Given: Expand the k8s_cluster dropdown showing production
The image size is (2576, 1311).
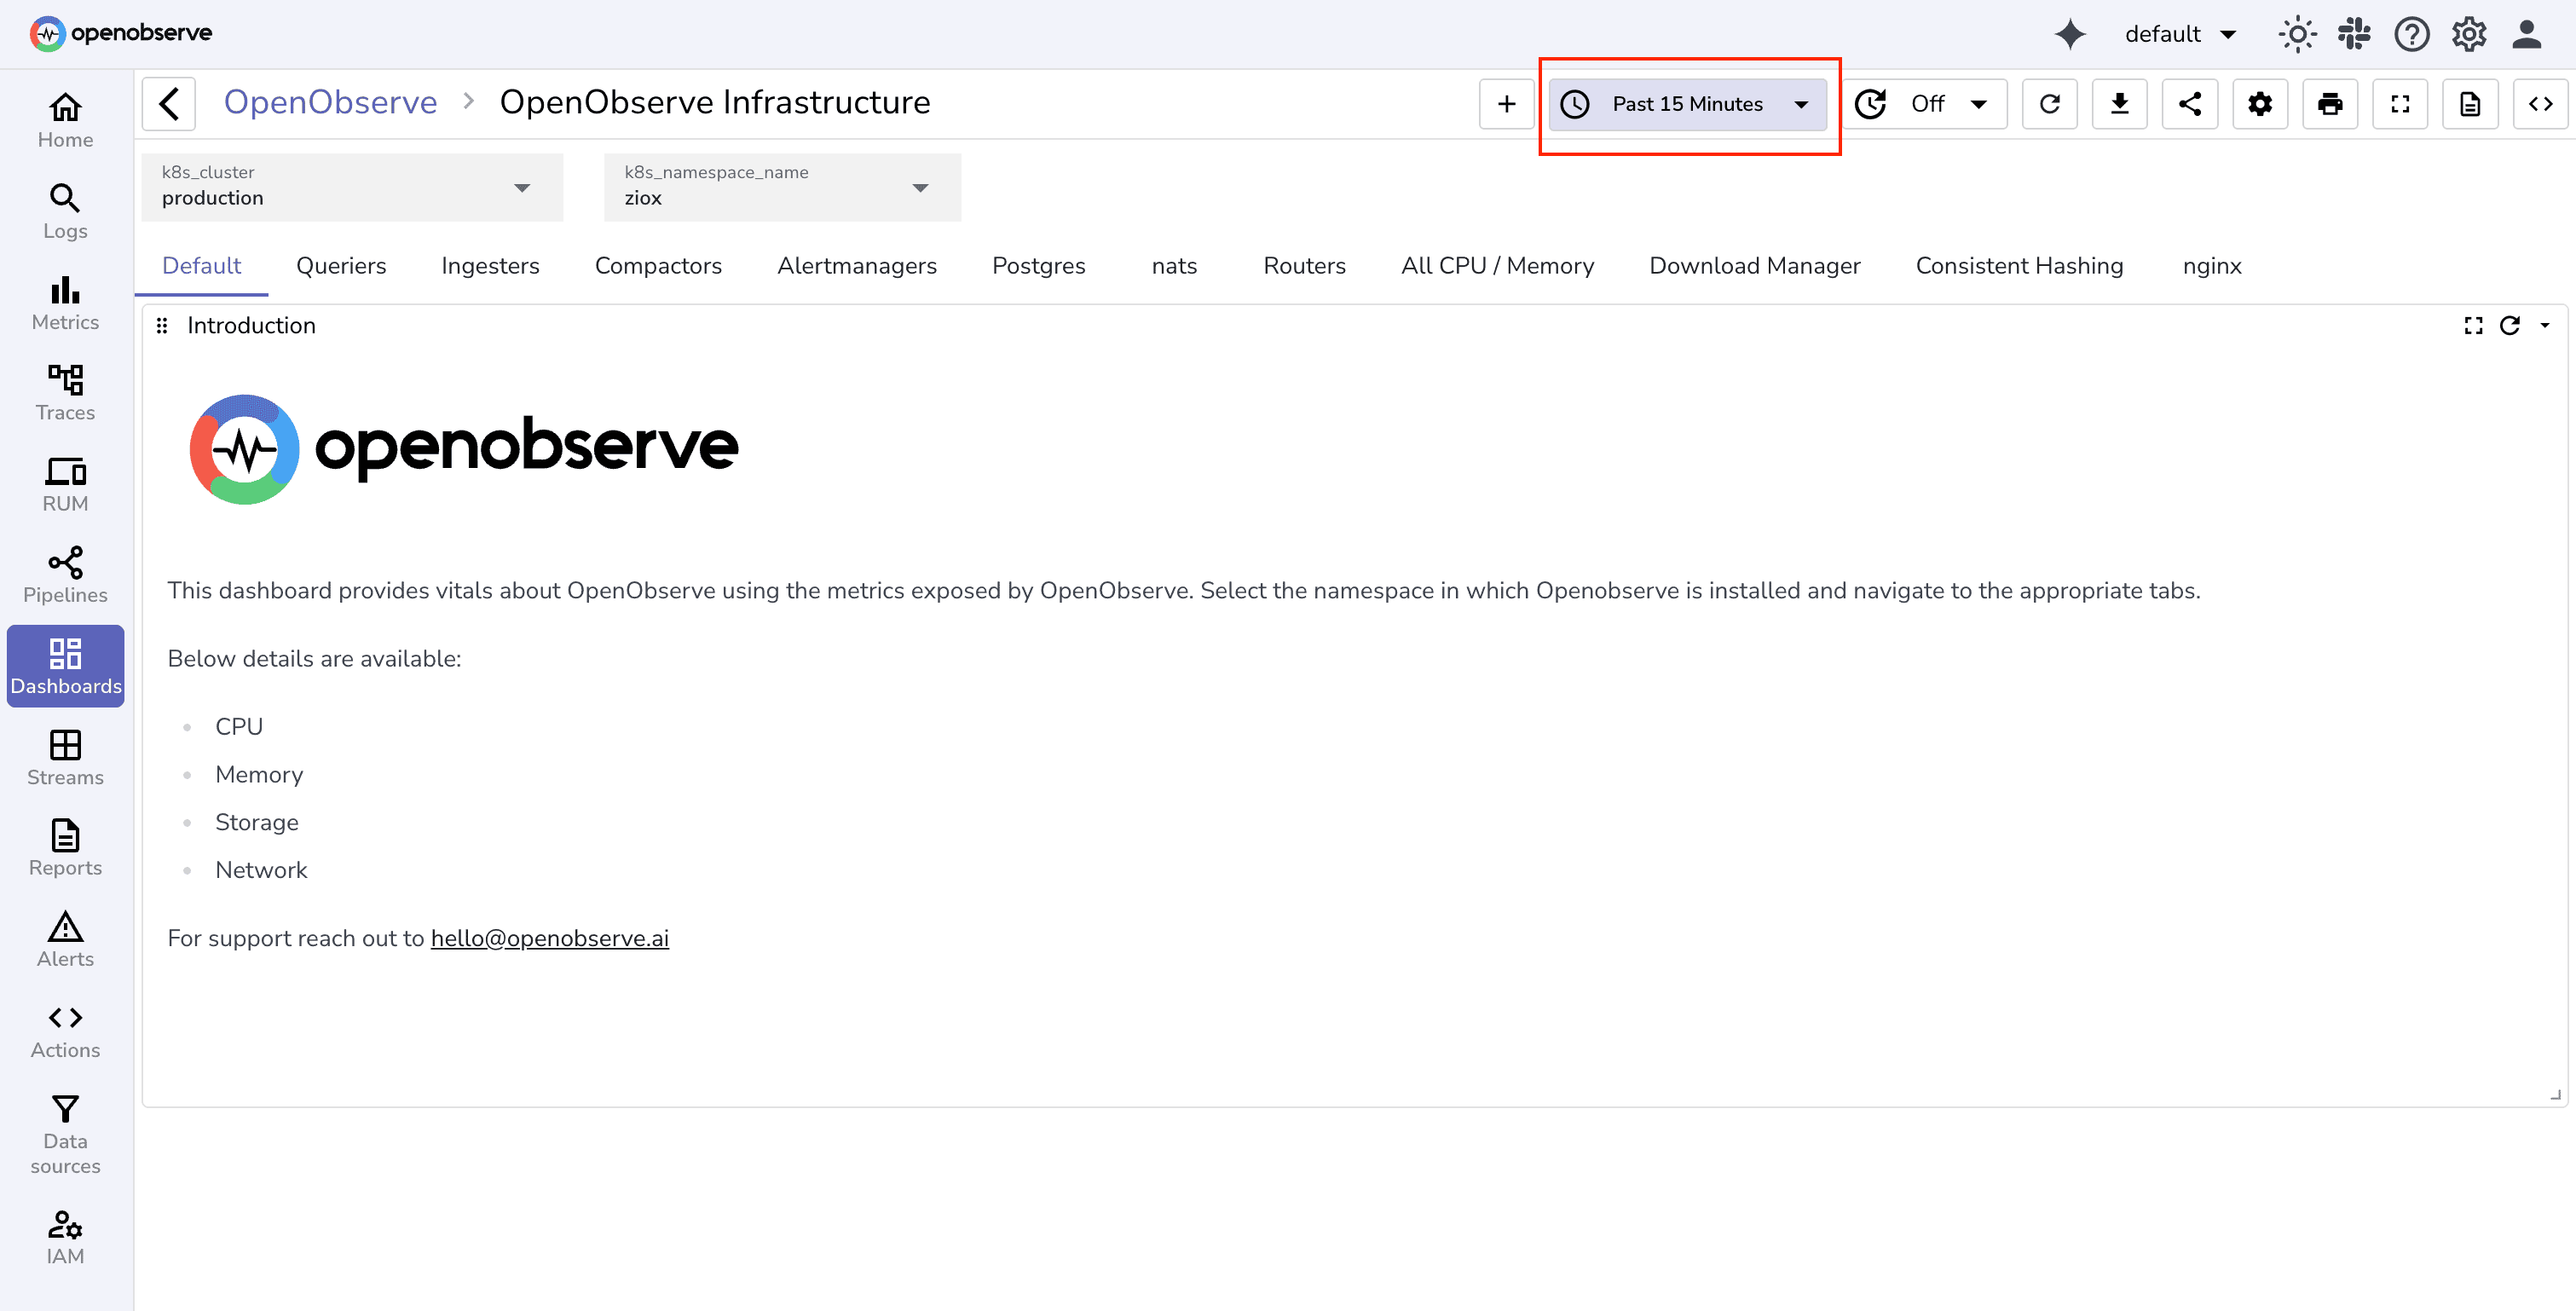Looking at the screenshot, I should pyautogui.click(x=351, y=187).
